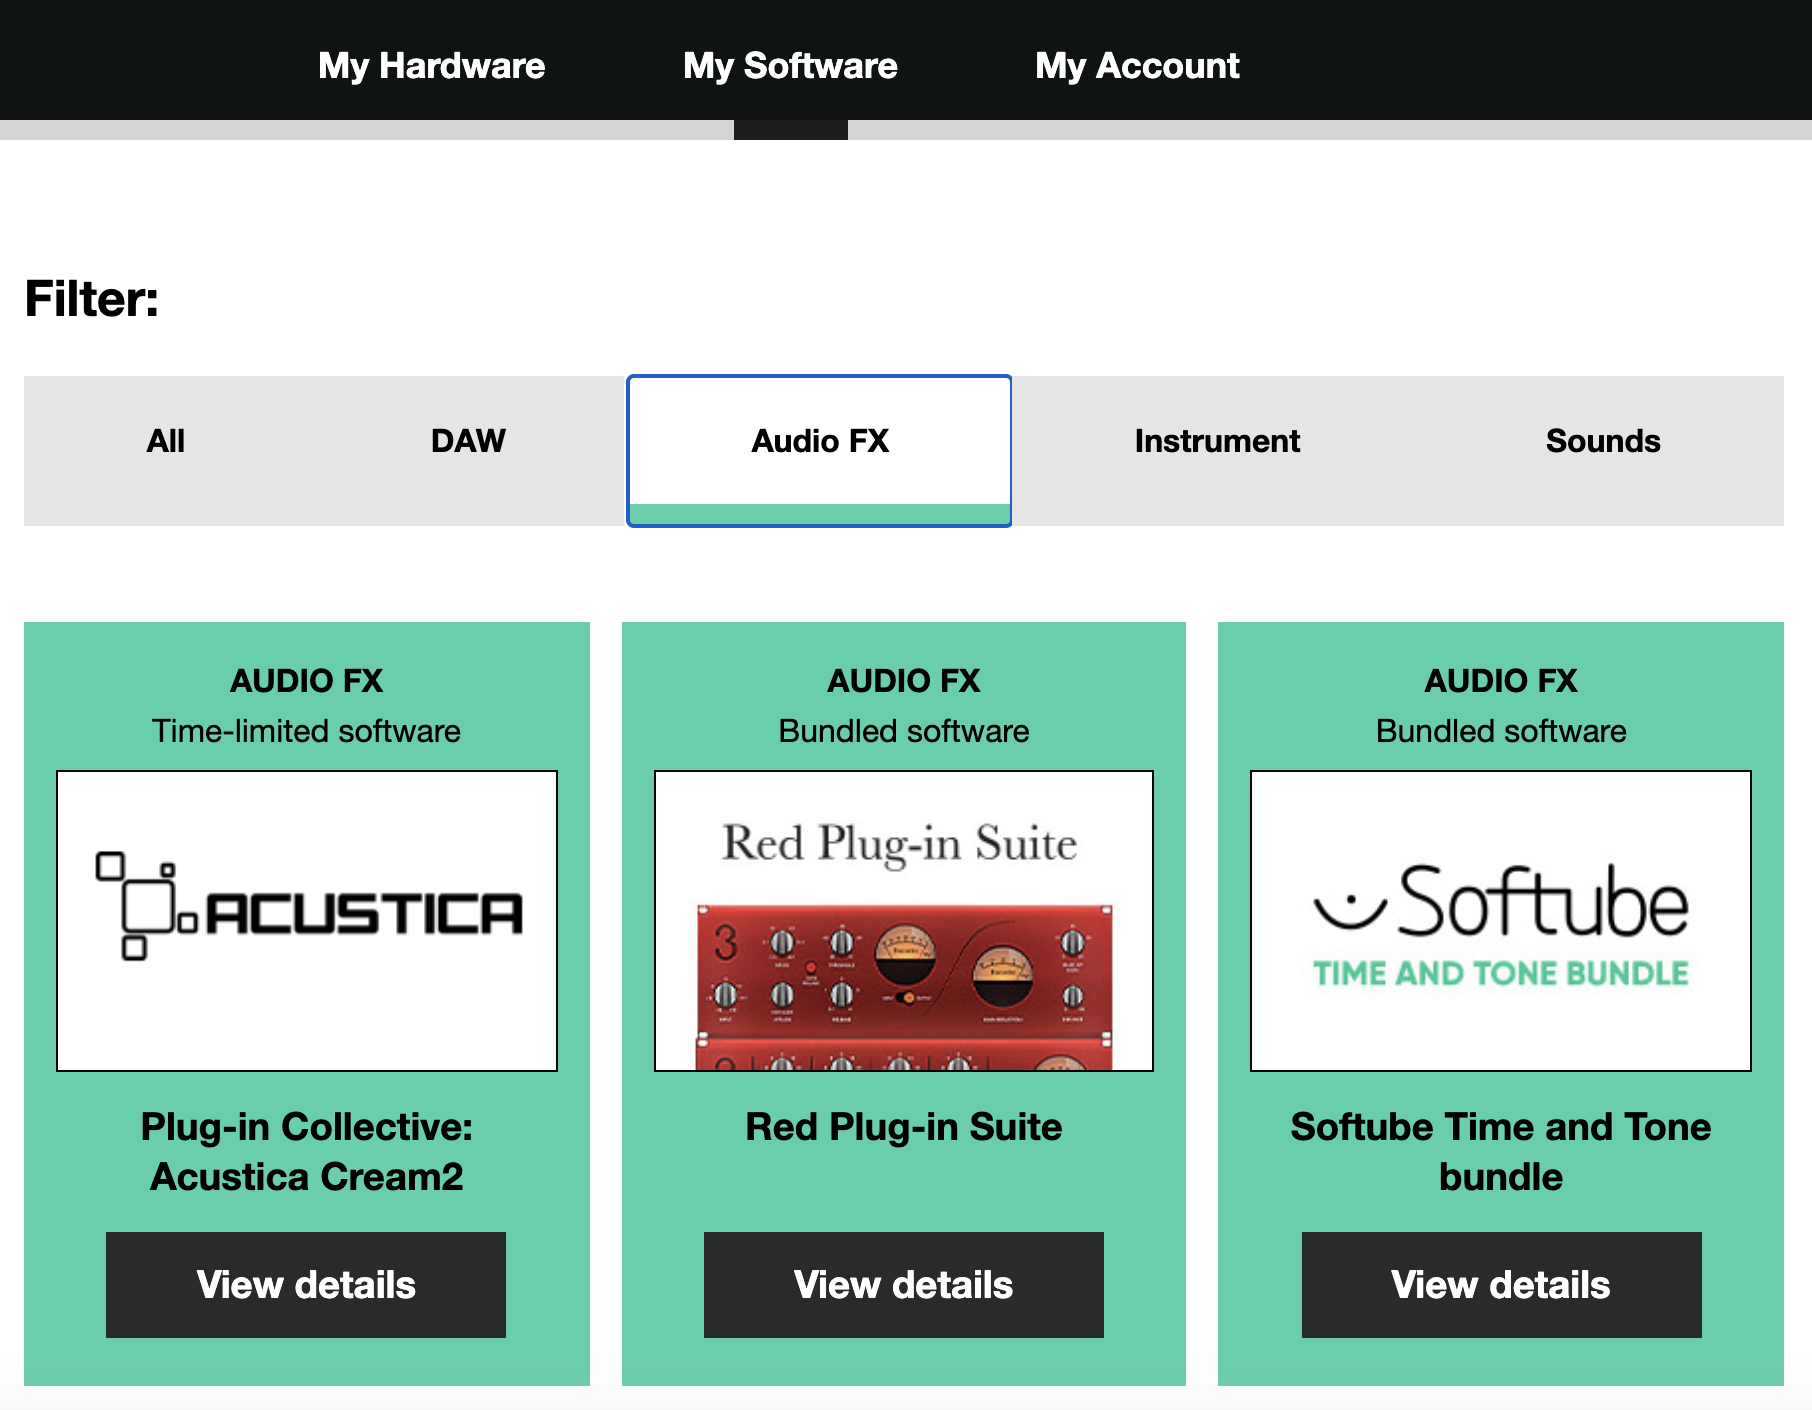View details for Red Plug-in Suite
1812x1410 pixels.
tap(904, 1285)
